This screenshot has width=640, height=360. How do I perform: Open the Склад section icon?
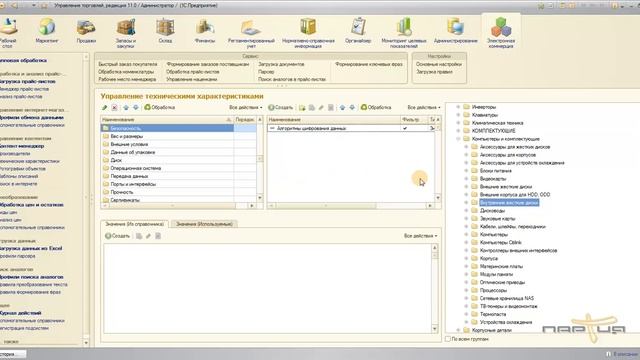tap(165, 31)
